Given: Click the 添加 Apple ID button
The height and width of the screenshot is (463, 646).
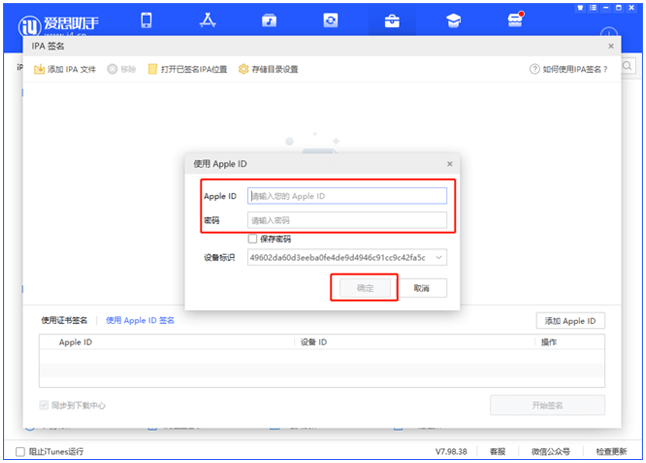Looking at the screenshot, I should point(570,321).
